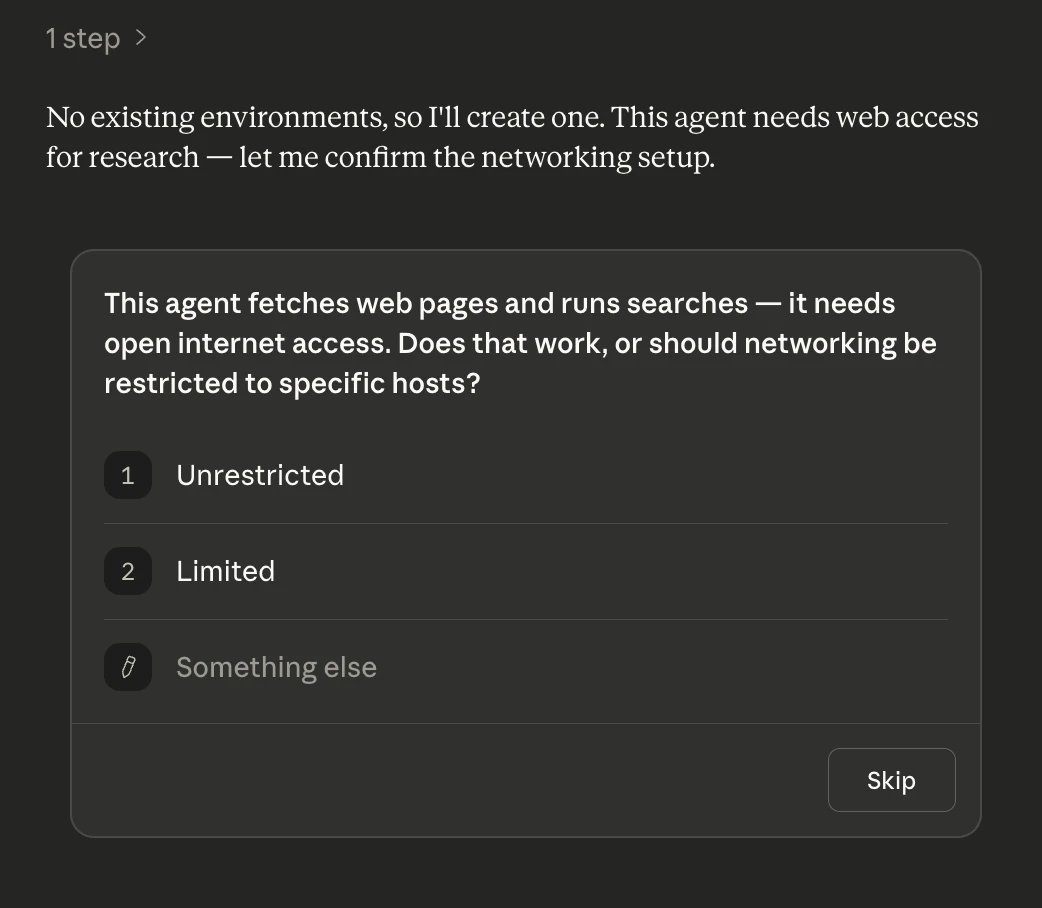The width and height of the screenshot is (1042, 908).
Task: Click the number 1 badge icon
Action: (128, 475)
